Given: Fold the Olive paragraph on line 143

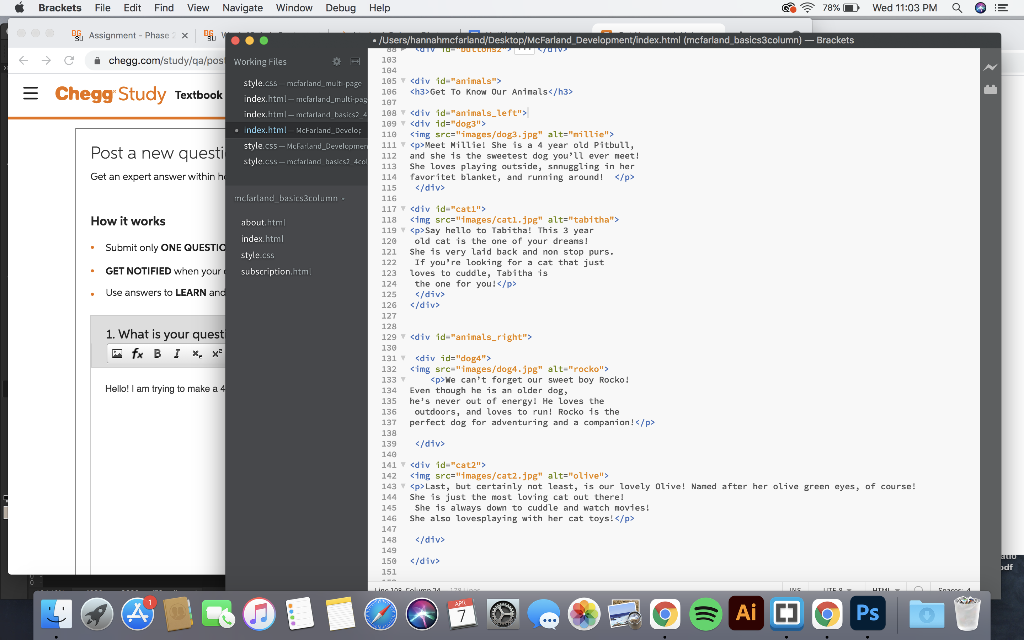Looking at the screenshot, I should tap(404, 487).
